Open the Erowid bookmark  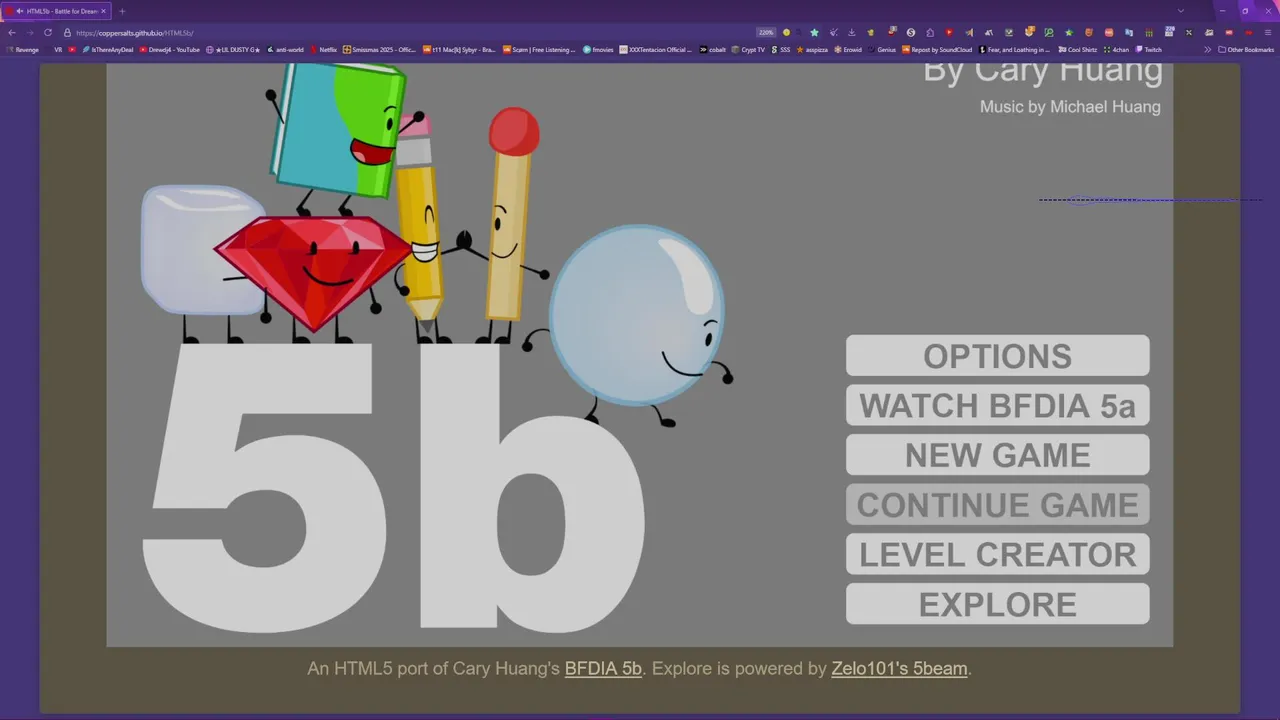pyautogui.click(x=847, y=49)
